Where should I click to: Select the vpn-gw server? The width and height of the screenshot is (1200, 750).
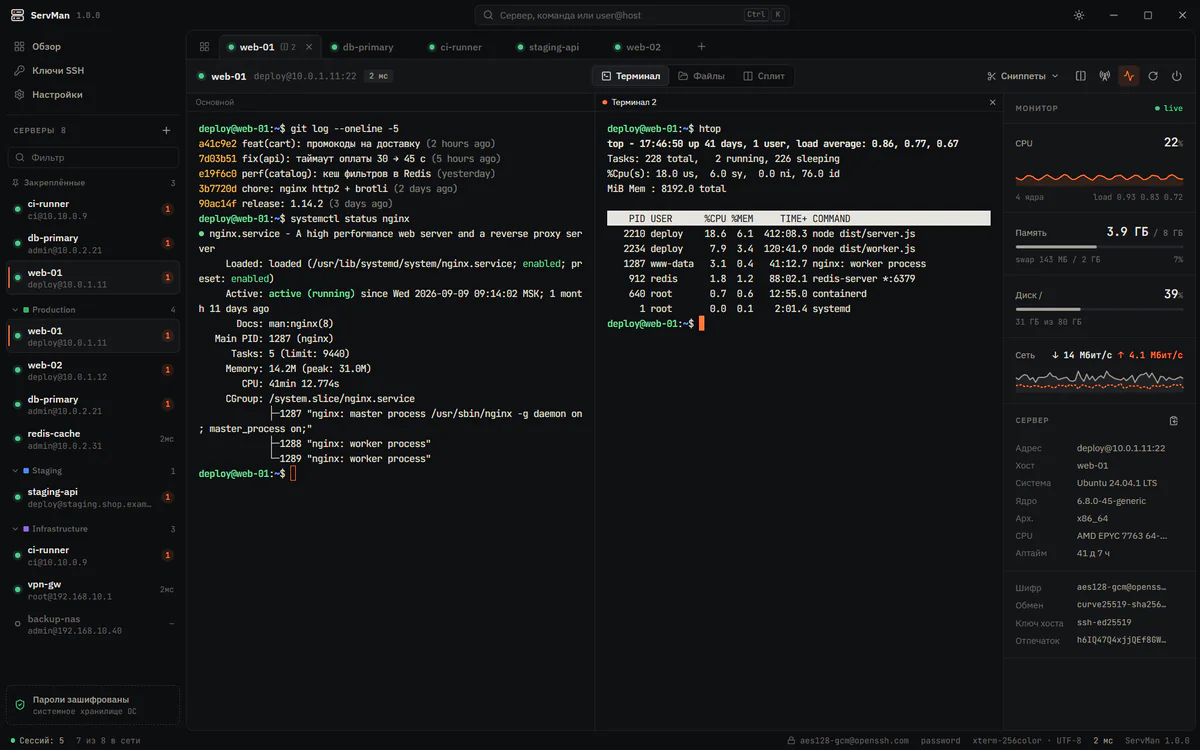[93, 590]
